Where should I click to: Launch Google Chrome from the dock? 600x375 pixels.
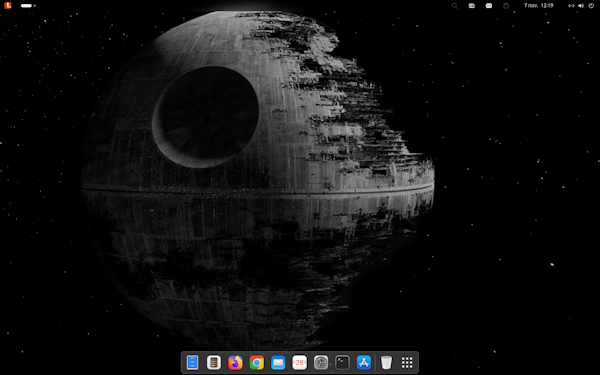pos(257,362)
